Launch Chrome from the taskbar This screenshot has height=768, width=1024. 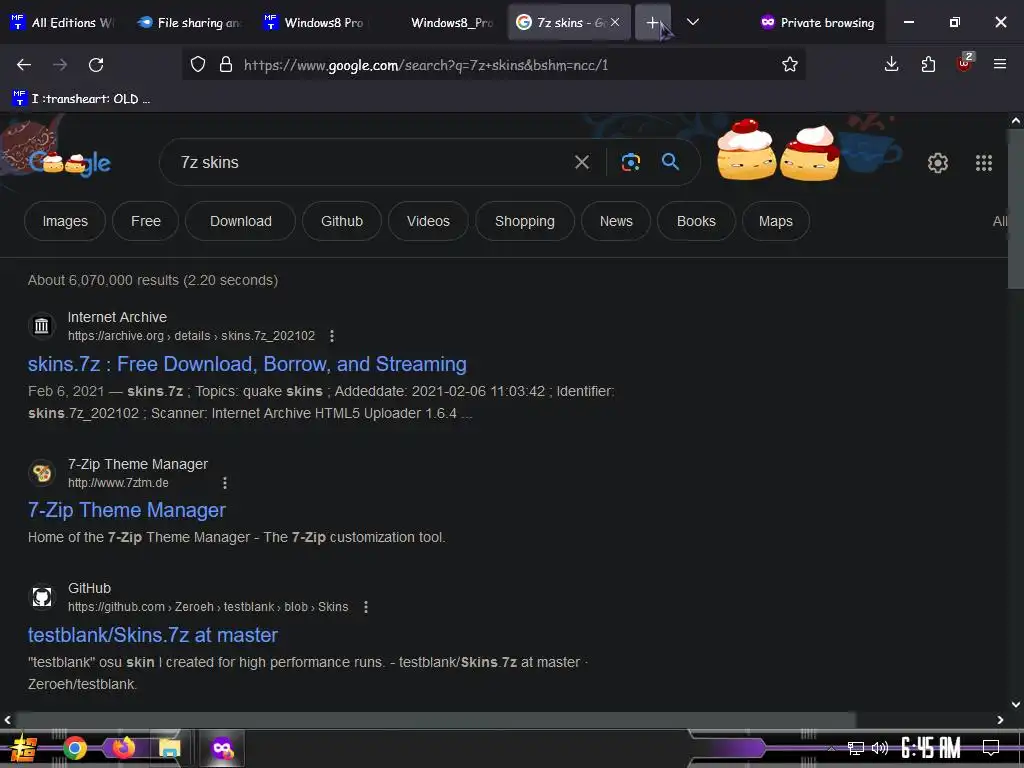(x=74, y=748)
